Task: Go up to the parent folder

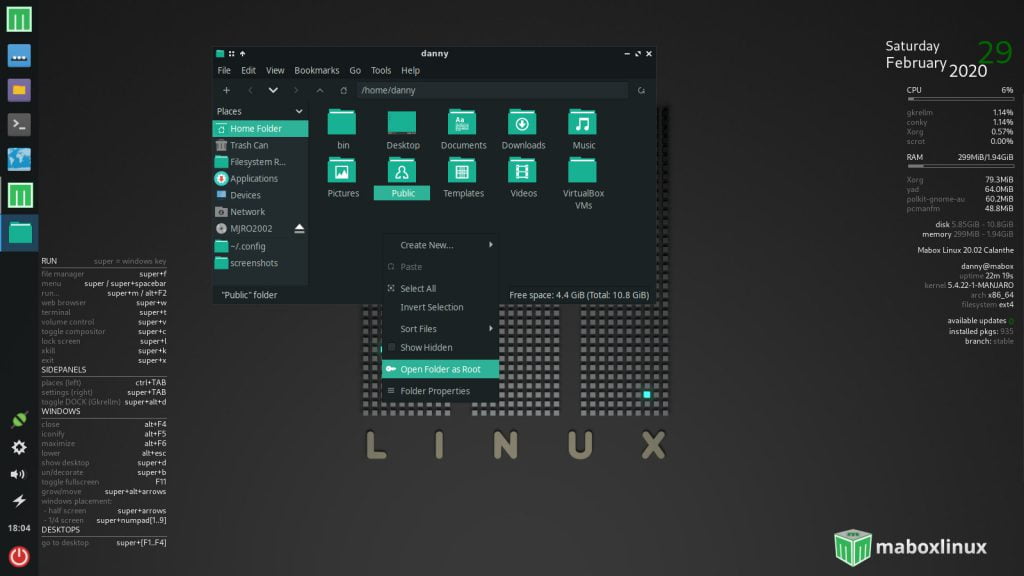Action: (320, 90)
